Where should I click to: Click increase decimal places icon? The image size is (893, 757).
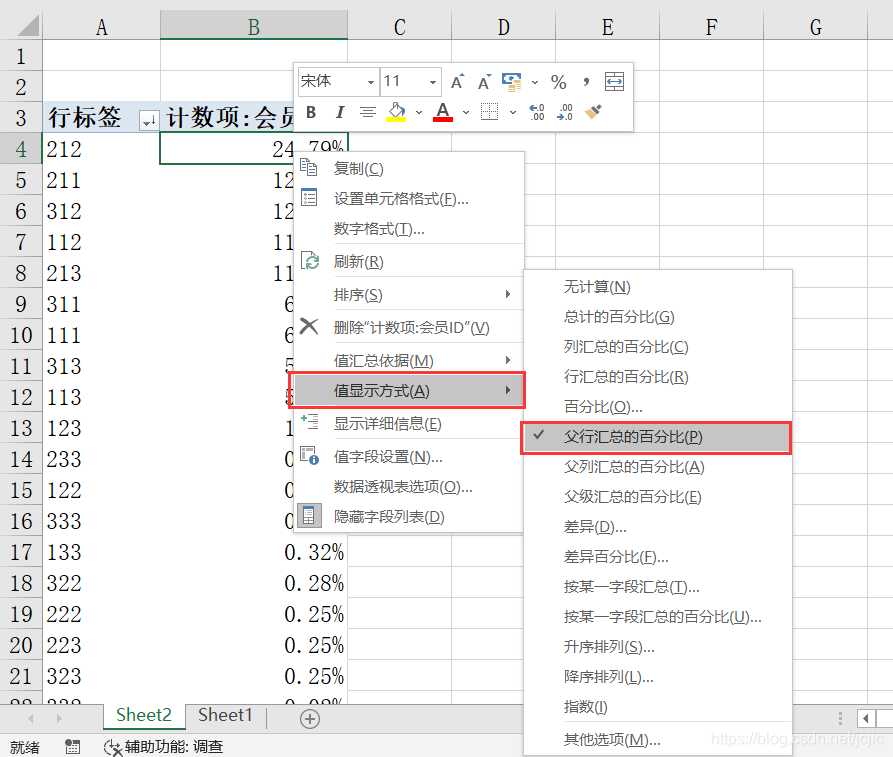click(x=536, y=112)
